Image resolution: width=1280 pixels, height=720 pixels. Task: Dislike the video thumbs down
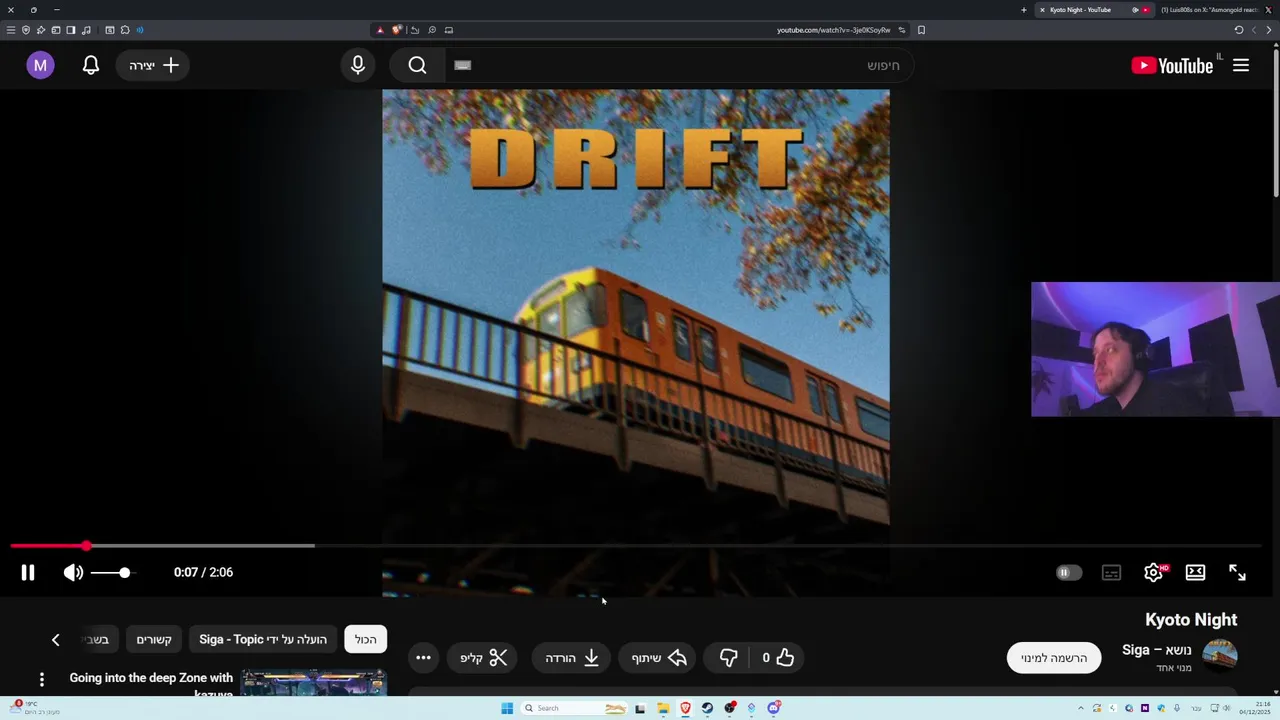[x=728, y=657]
